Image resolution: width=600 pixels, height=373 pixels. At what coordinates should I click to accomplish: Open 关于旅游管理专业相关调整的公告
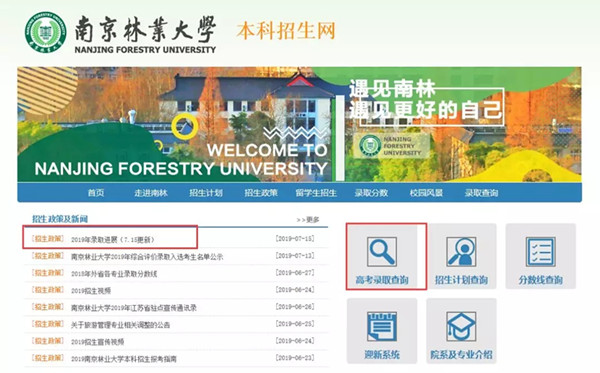coord(121,325)
